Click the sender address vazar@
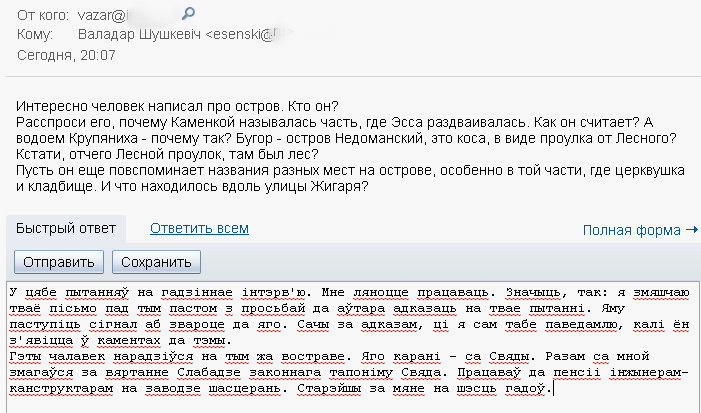Screen dimensions: 701x413 (x=100, y=16)
